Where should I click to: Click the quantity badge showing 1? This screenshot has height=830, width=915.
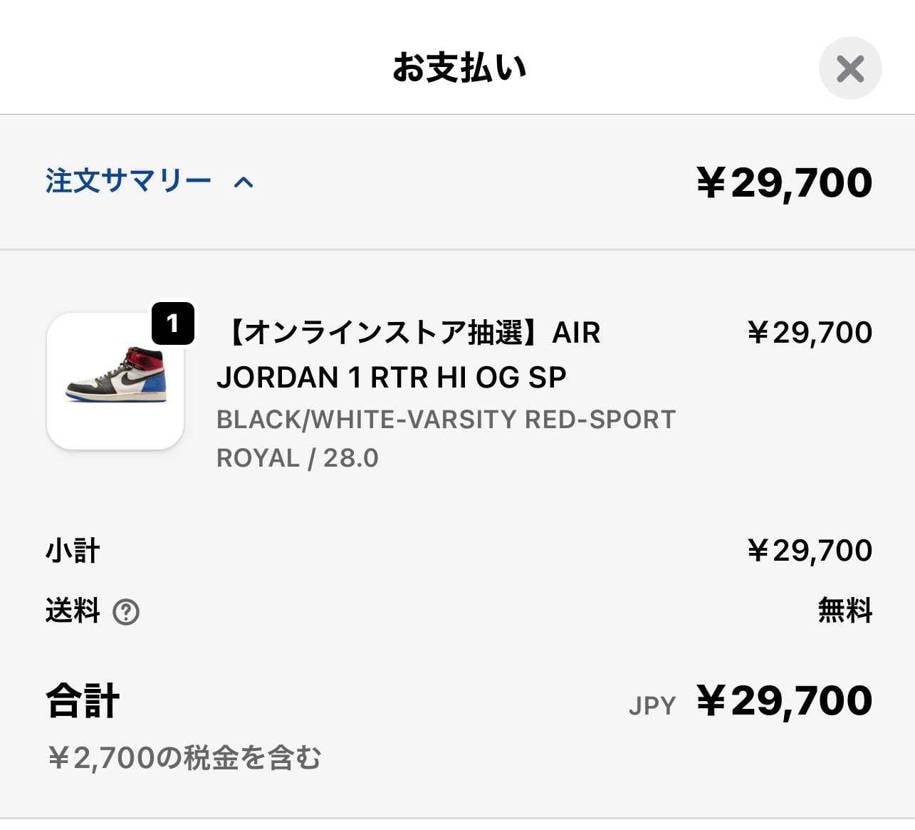[x=172, y=323]
